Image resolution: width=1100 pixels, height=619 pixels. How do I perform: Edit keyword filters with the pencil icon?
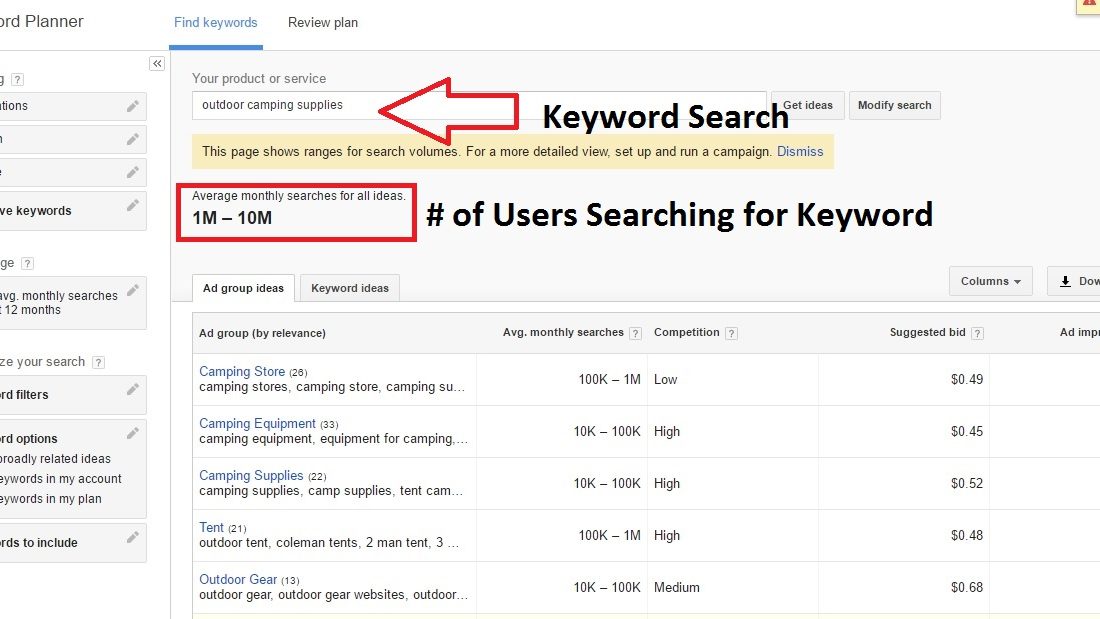[133, 390]
